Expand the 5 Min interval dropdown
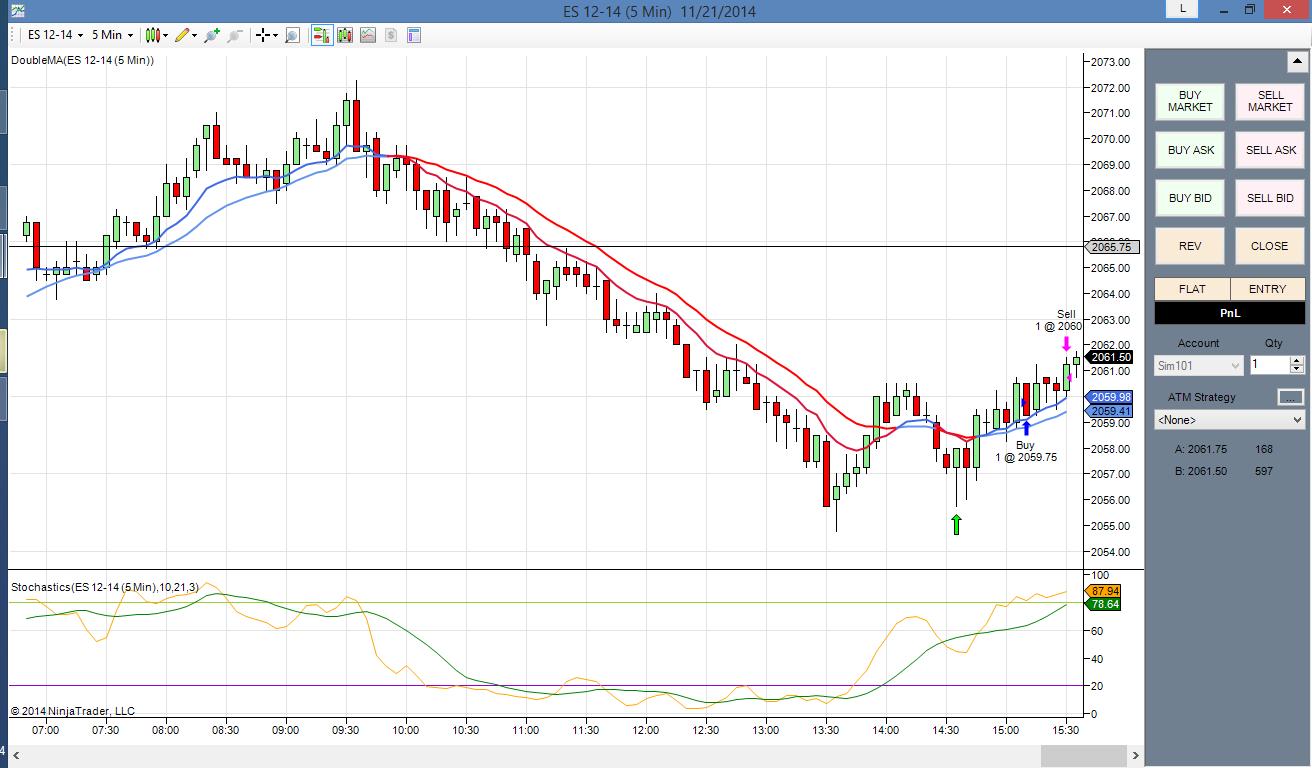 [x=112, y=35]
